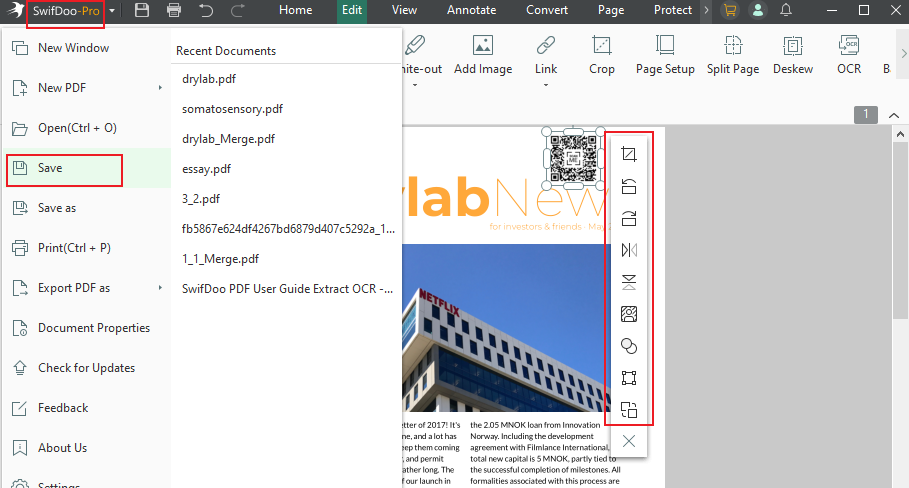Viewport: 909px width, 488px height.
Task: Expand the Link dropdown arrow
Action: pyautogui.click(x=546, y=85)
